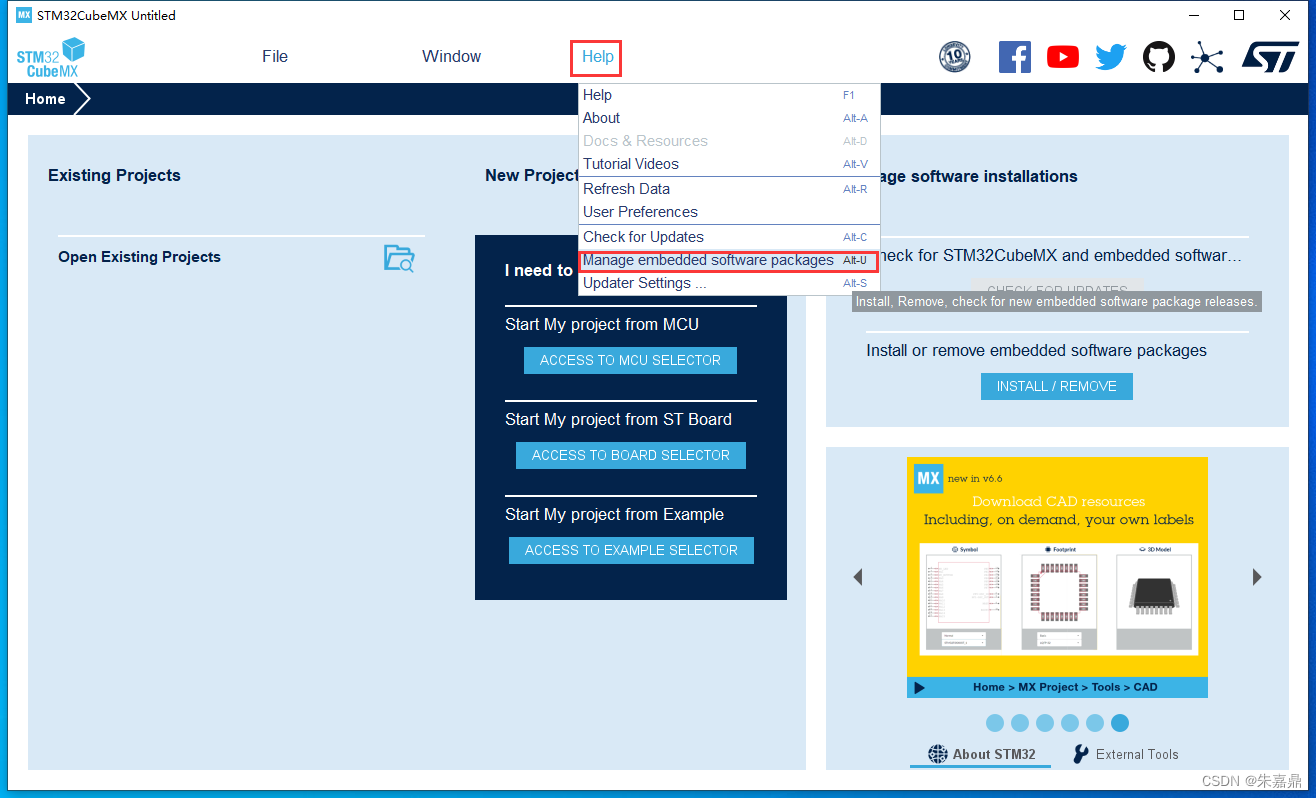Click the STM32CubeMX logo

pyautogui.click(x=51, y=58)
